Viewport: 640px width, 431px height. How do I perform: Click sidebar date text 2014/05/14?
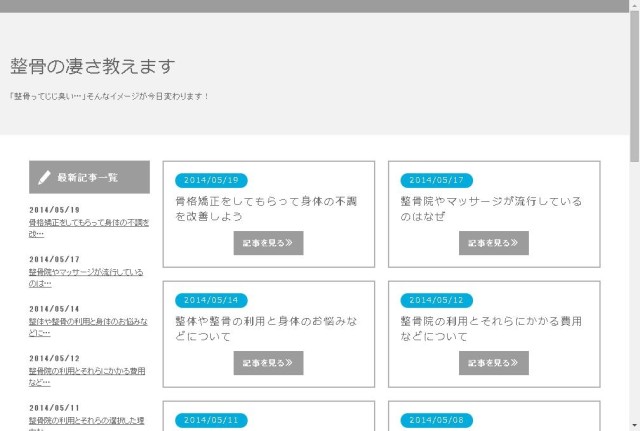pos(54,309)
